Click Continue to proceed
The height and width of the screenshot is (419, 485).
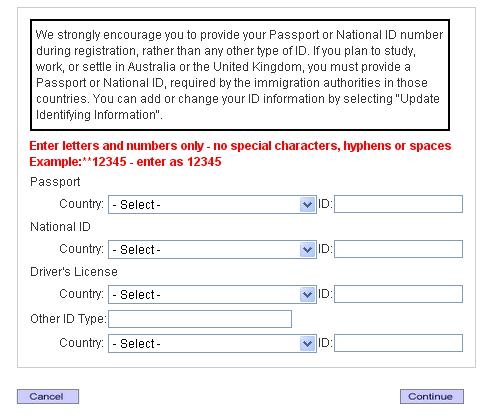432,396
